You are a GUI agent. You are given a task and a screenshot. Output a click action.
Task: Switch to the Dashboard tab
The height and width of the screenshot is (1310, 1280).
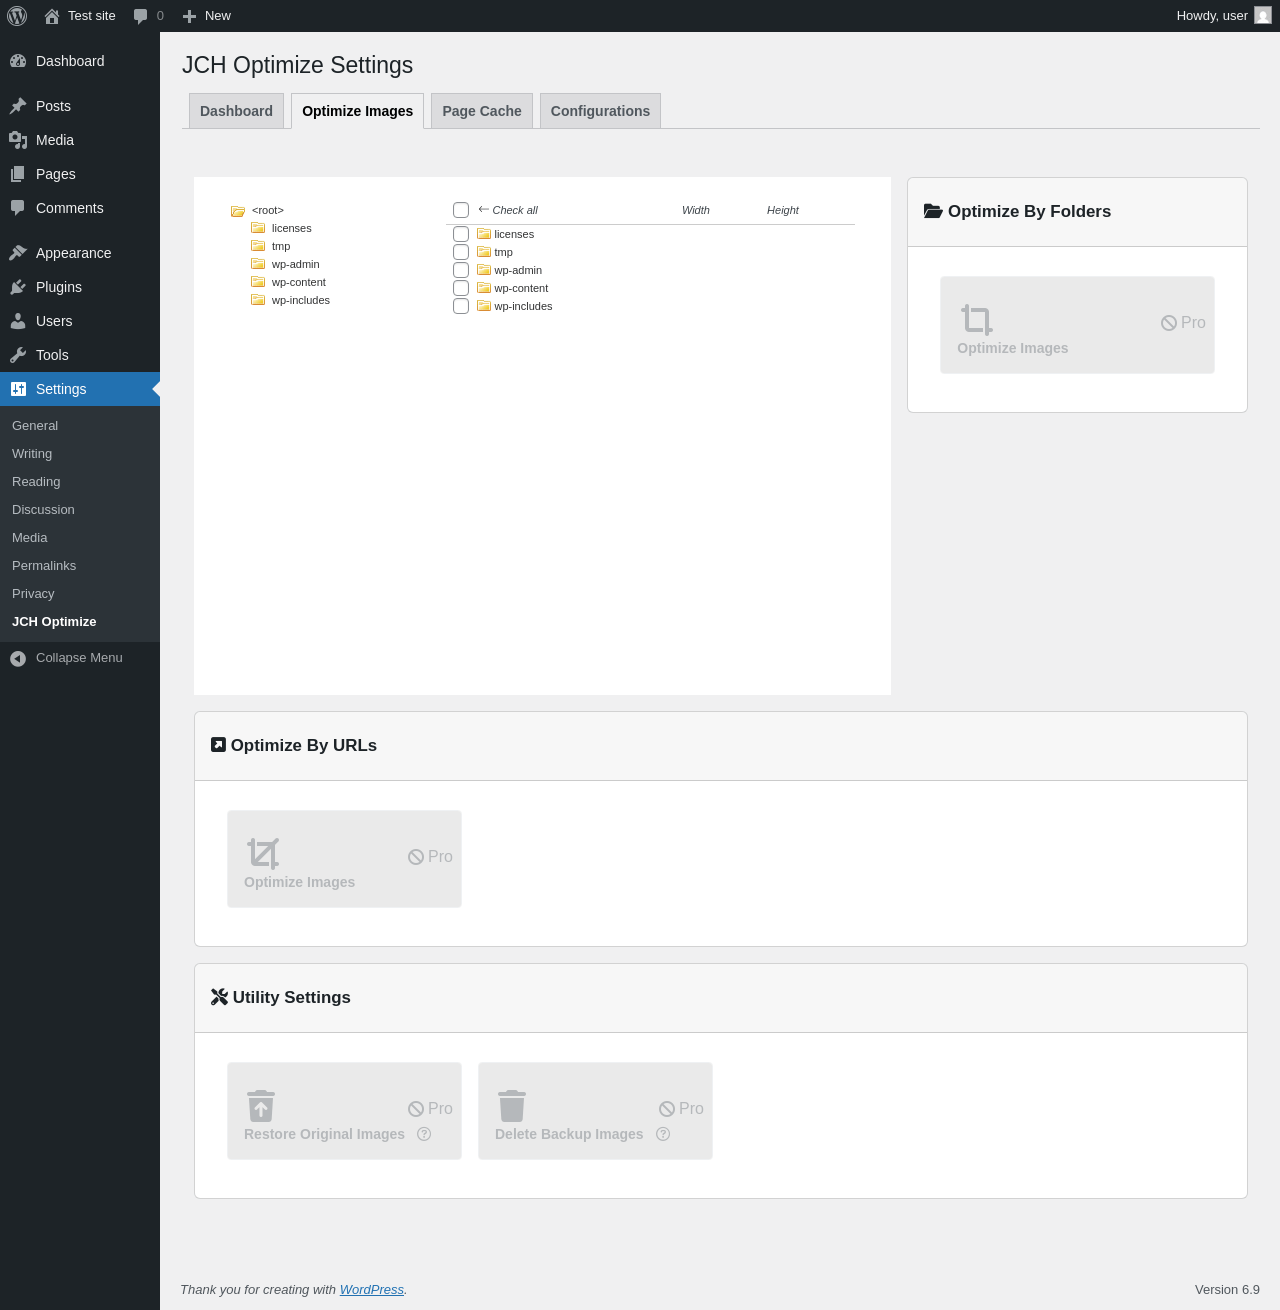236,111
